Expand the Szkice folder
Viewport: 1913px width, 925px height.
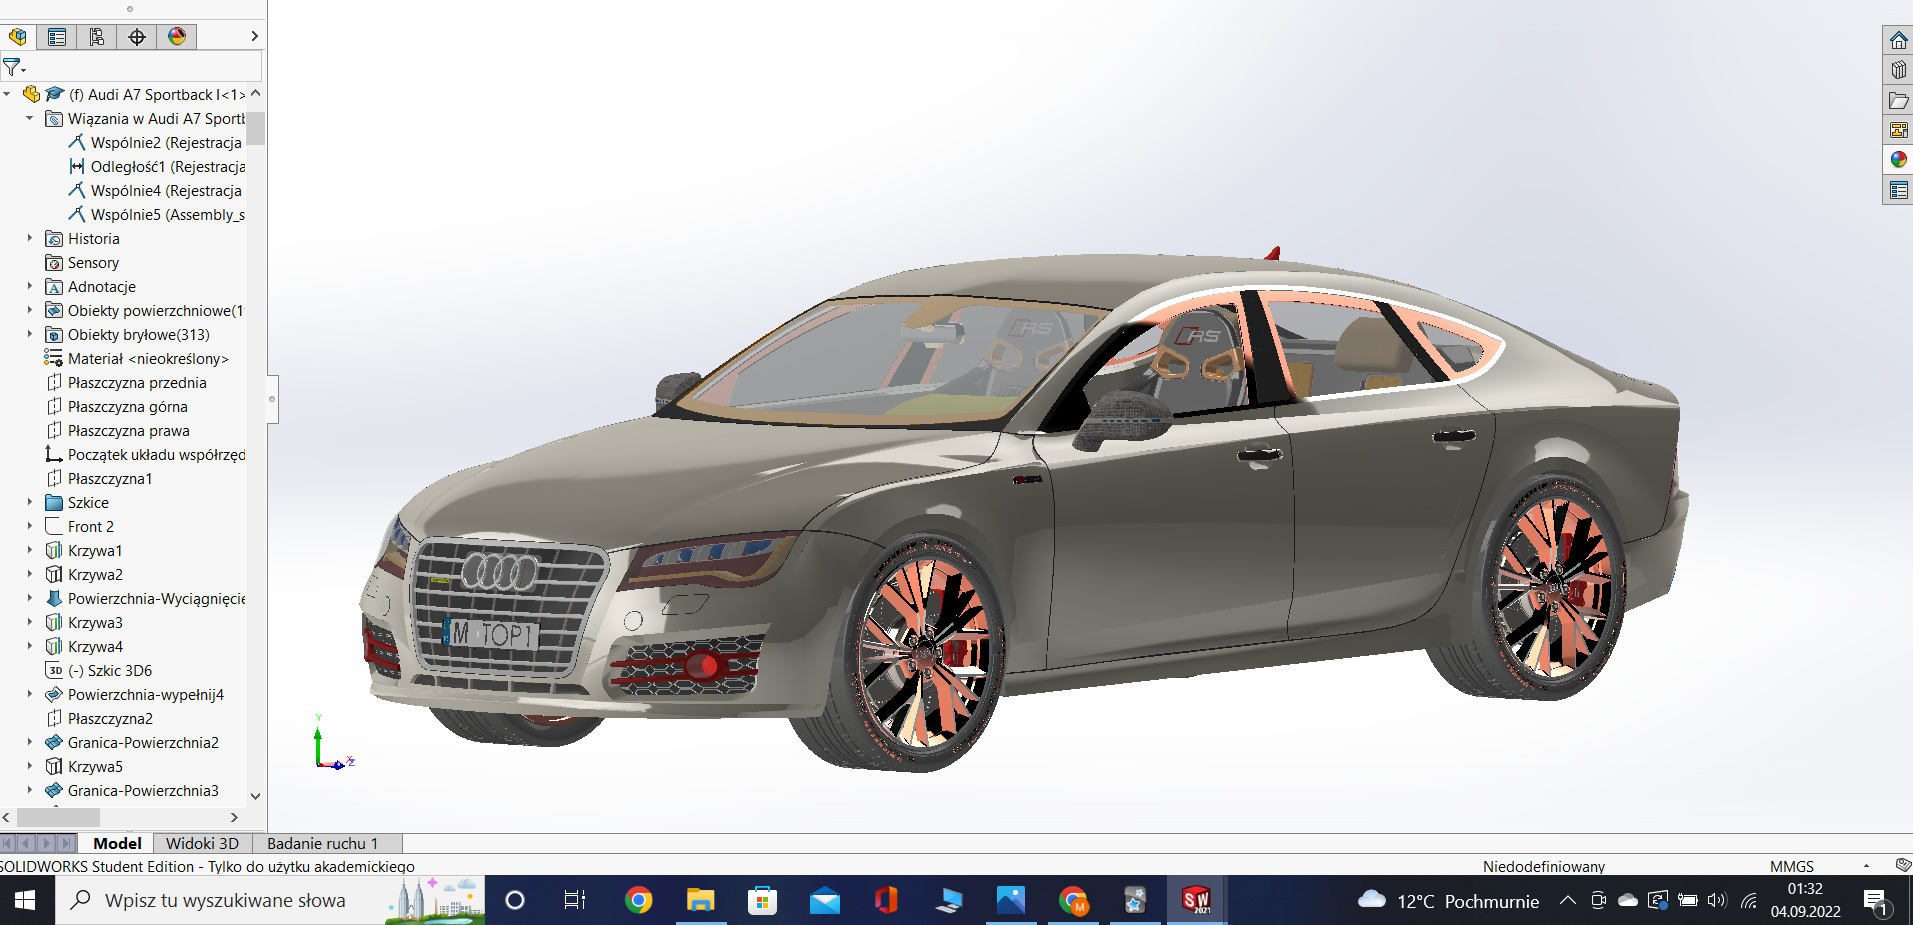[x=29, y=502]
